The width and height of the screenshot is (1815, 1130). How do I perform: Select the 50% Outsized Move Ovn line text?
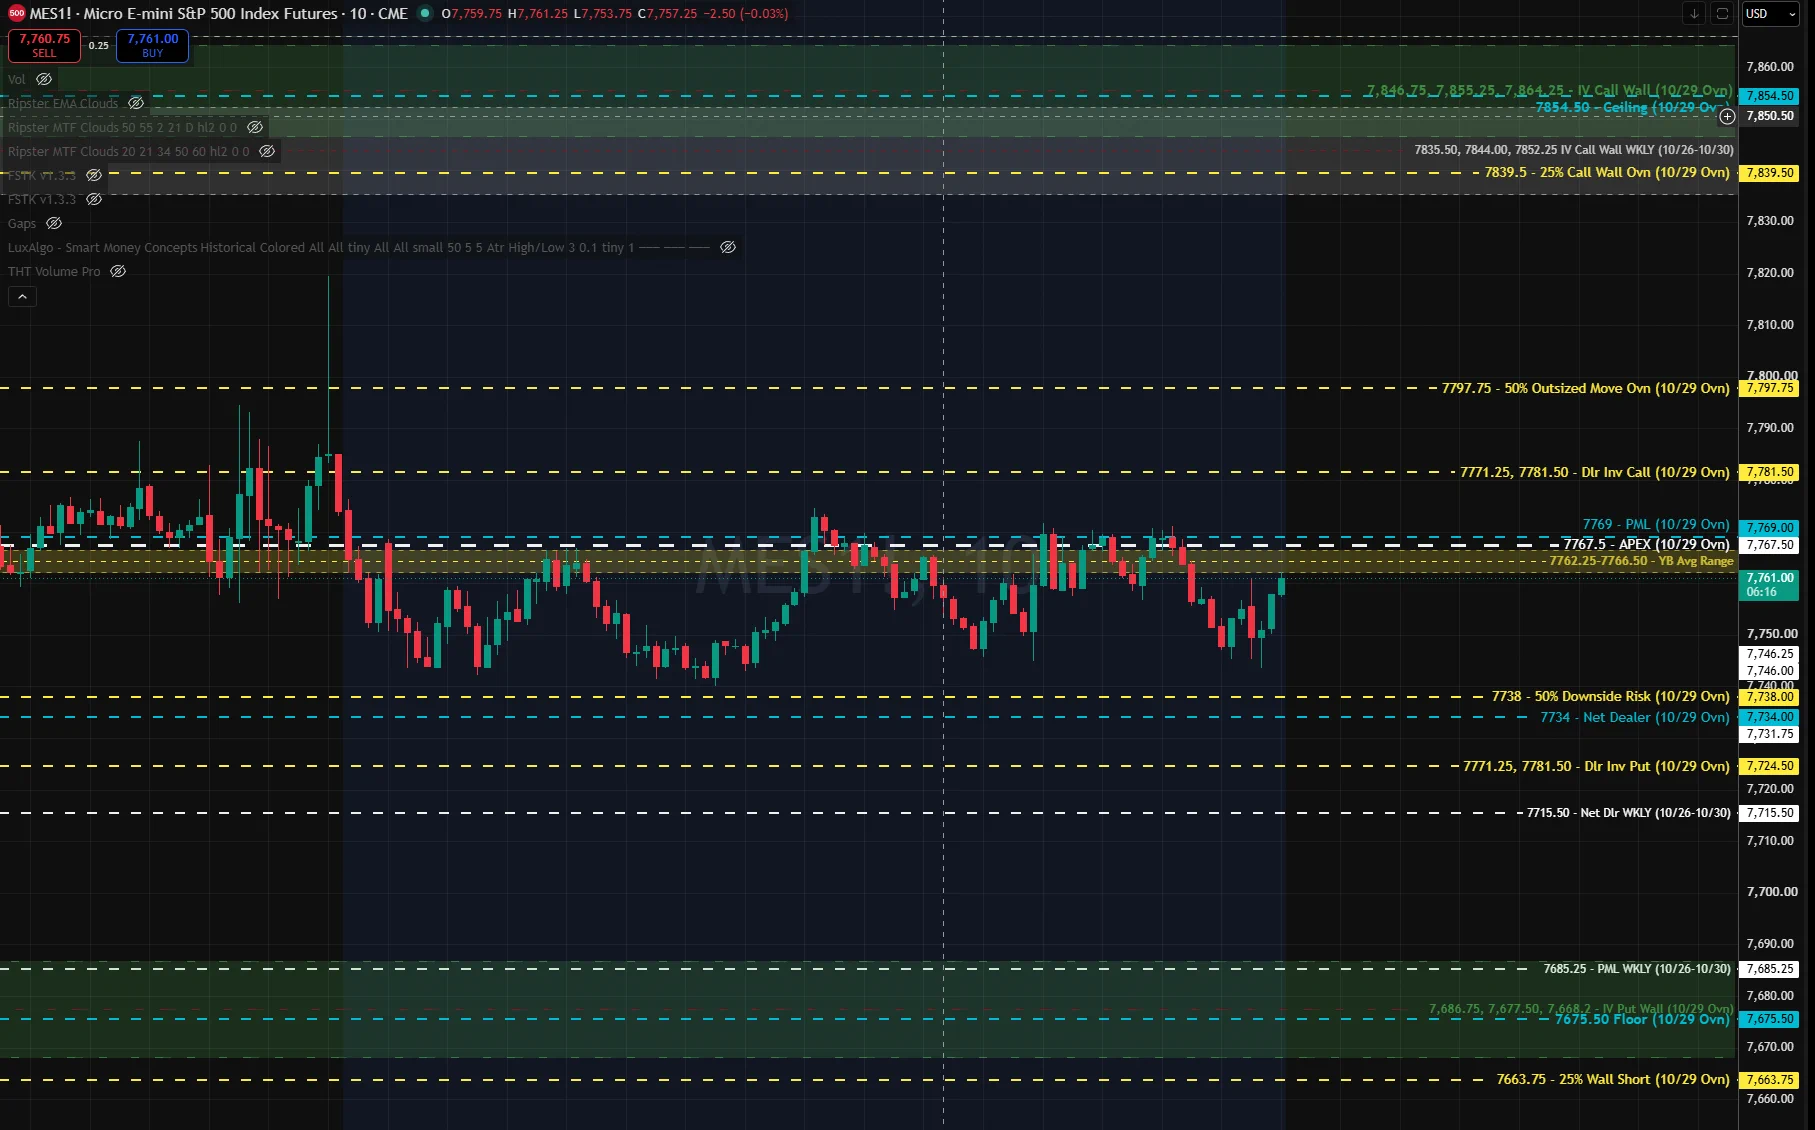click(1585, 388)
